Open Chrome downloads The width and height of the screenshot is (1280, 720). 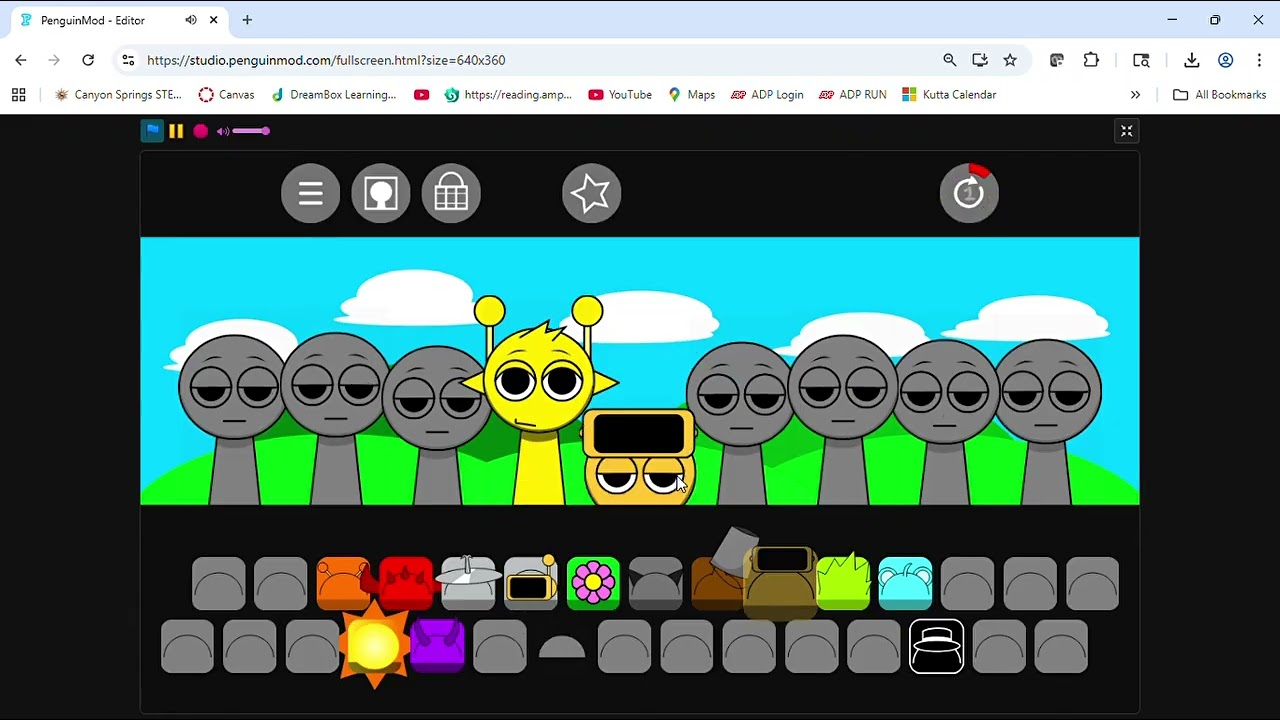point(1191,60)
